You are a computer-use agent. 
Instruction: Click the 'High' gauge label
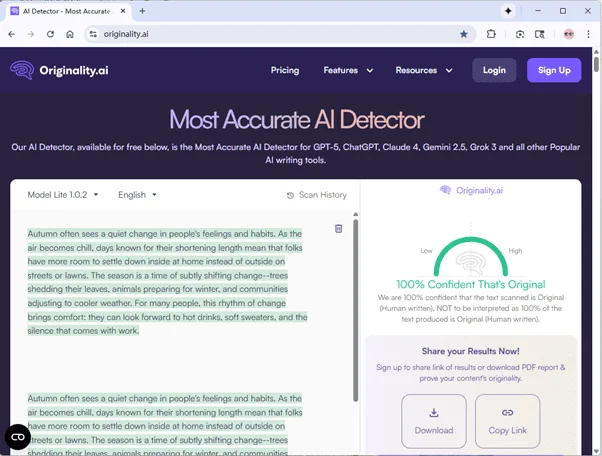515,251
